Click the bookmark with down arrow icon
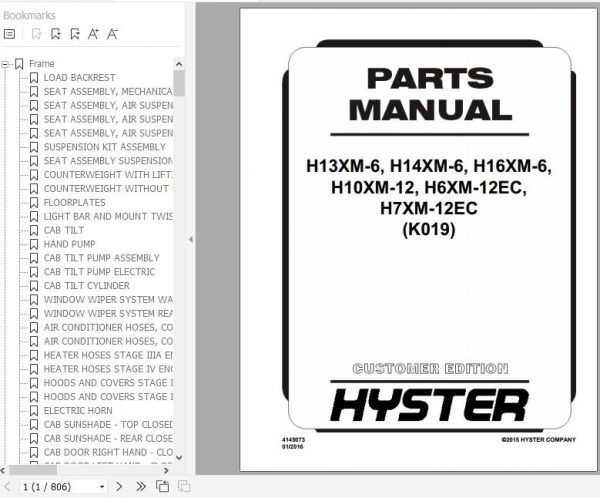The width and height of the screenshot is (600, 498). (75, 34)
